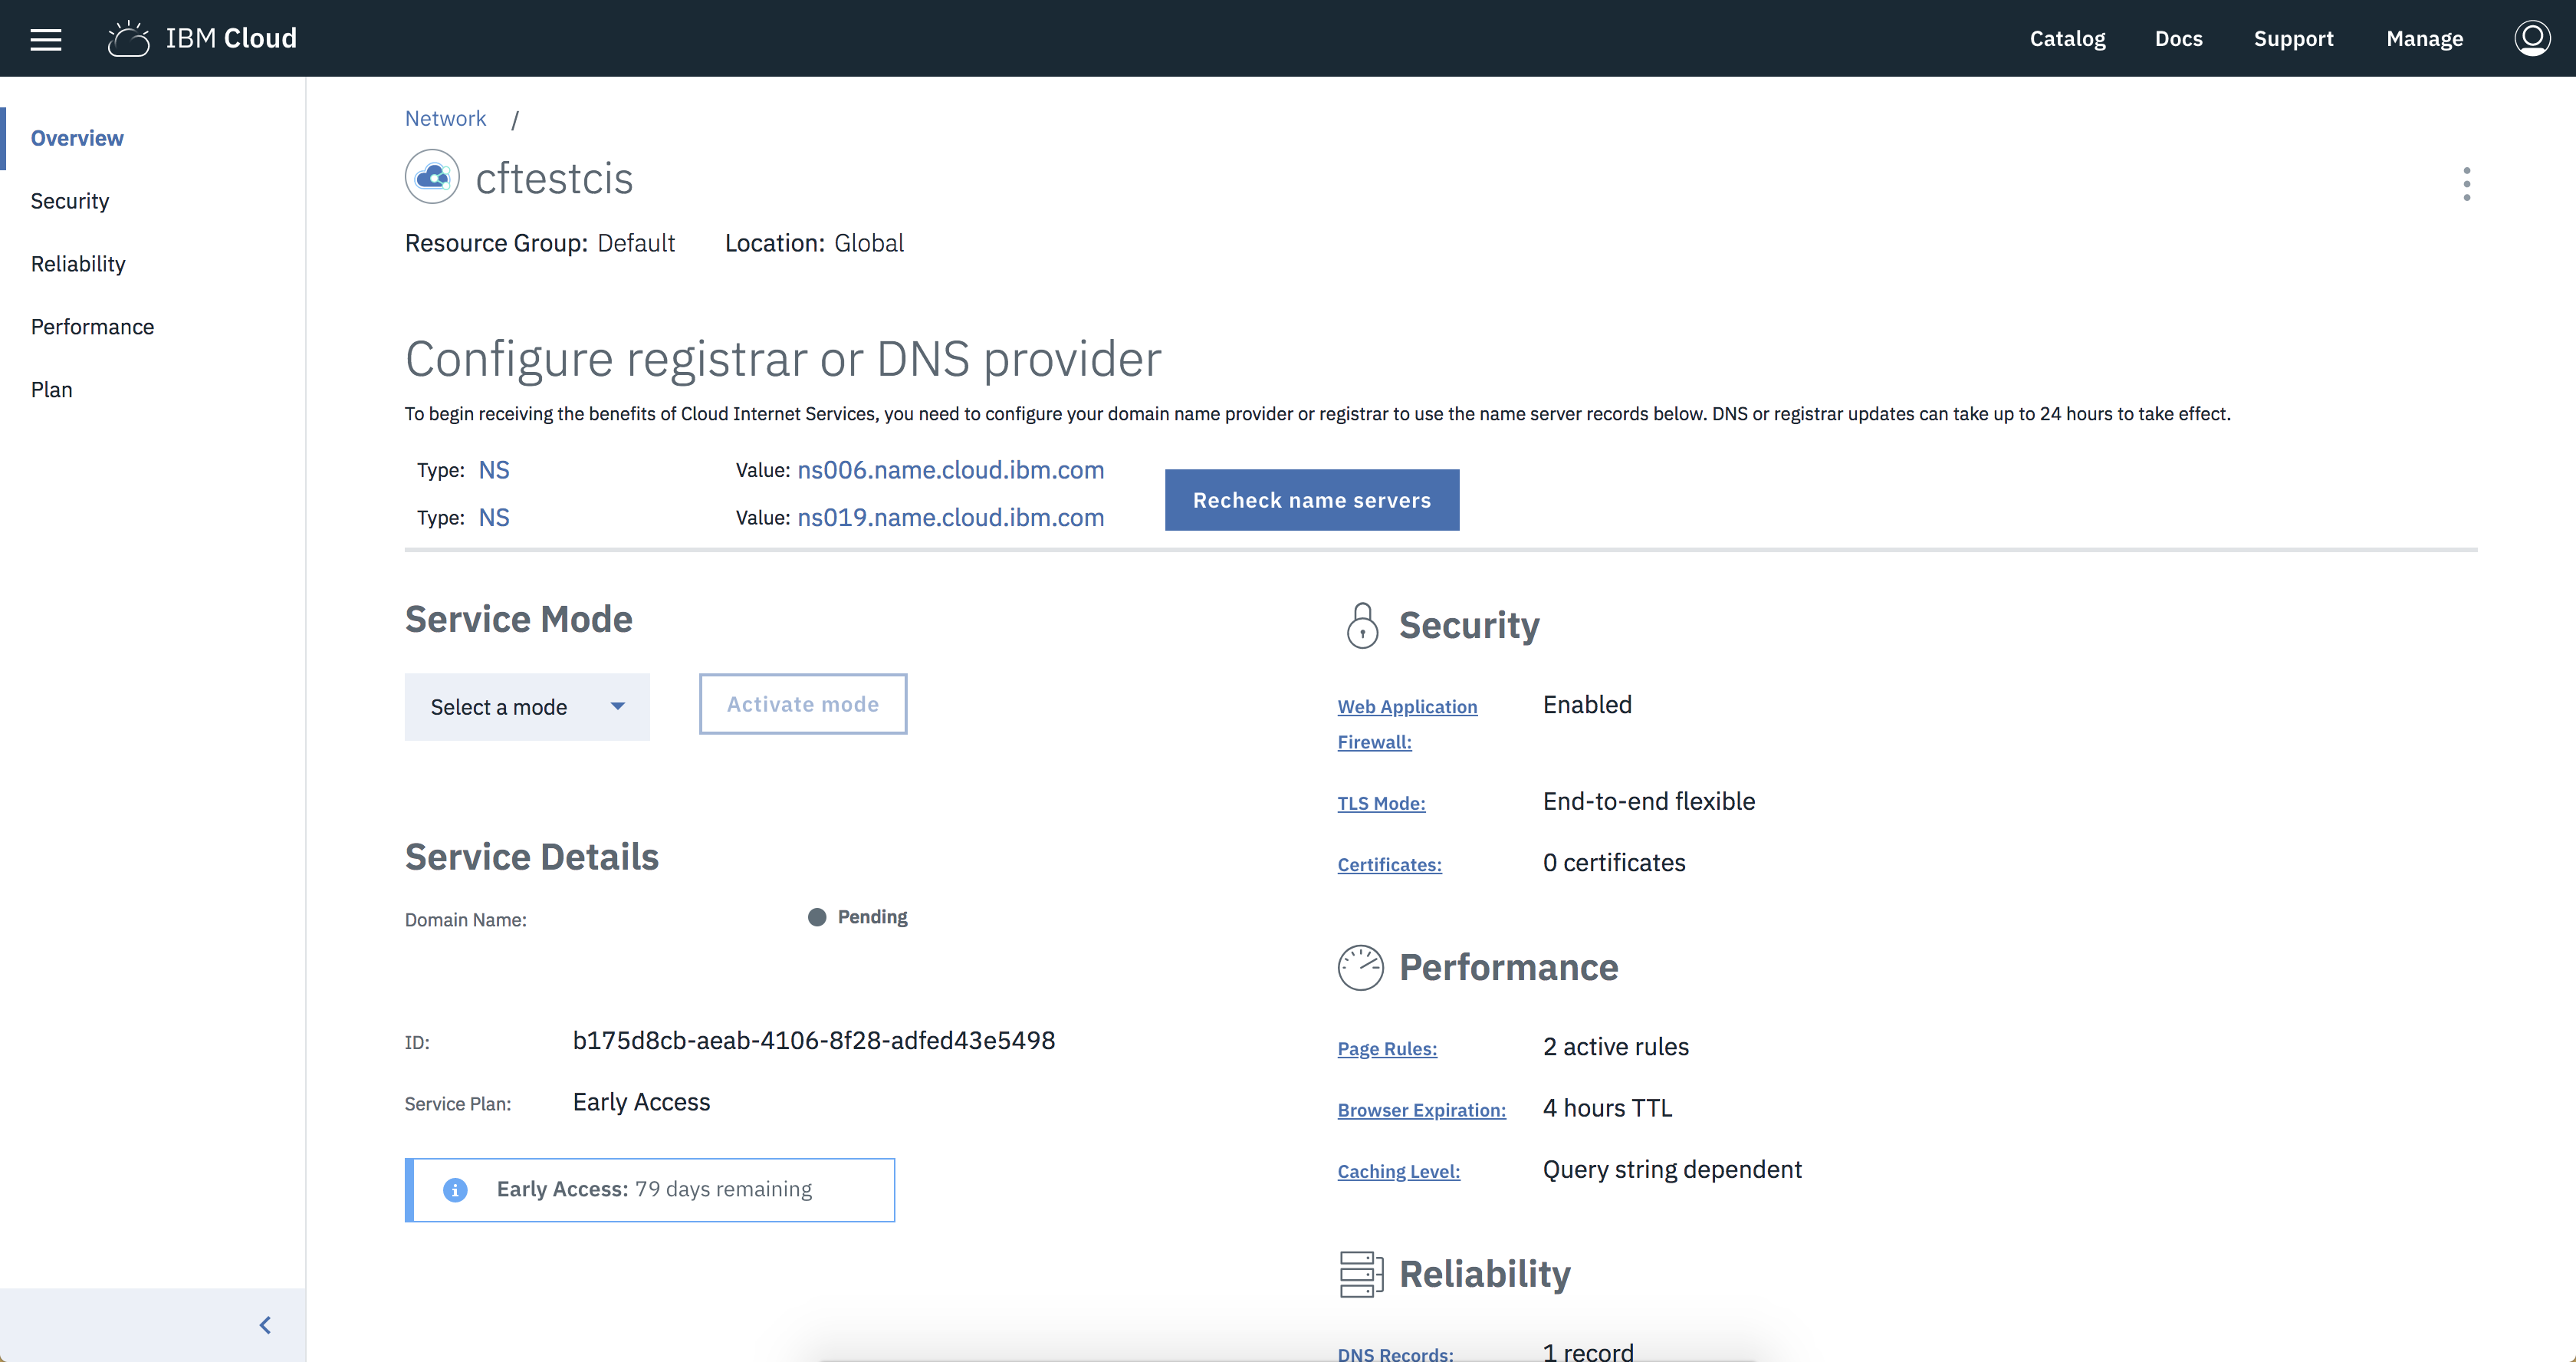Open the TLS Mode link
This screenshot has height=1362, width=2576.
(1381, 803)
